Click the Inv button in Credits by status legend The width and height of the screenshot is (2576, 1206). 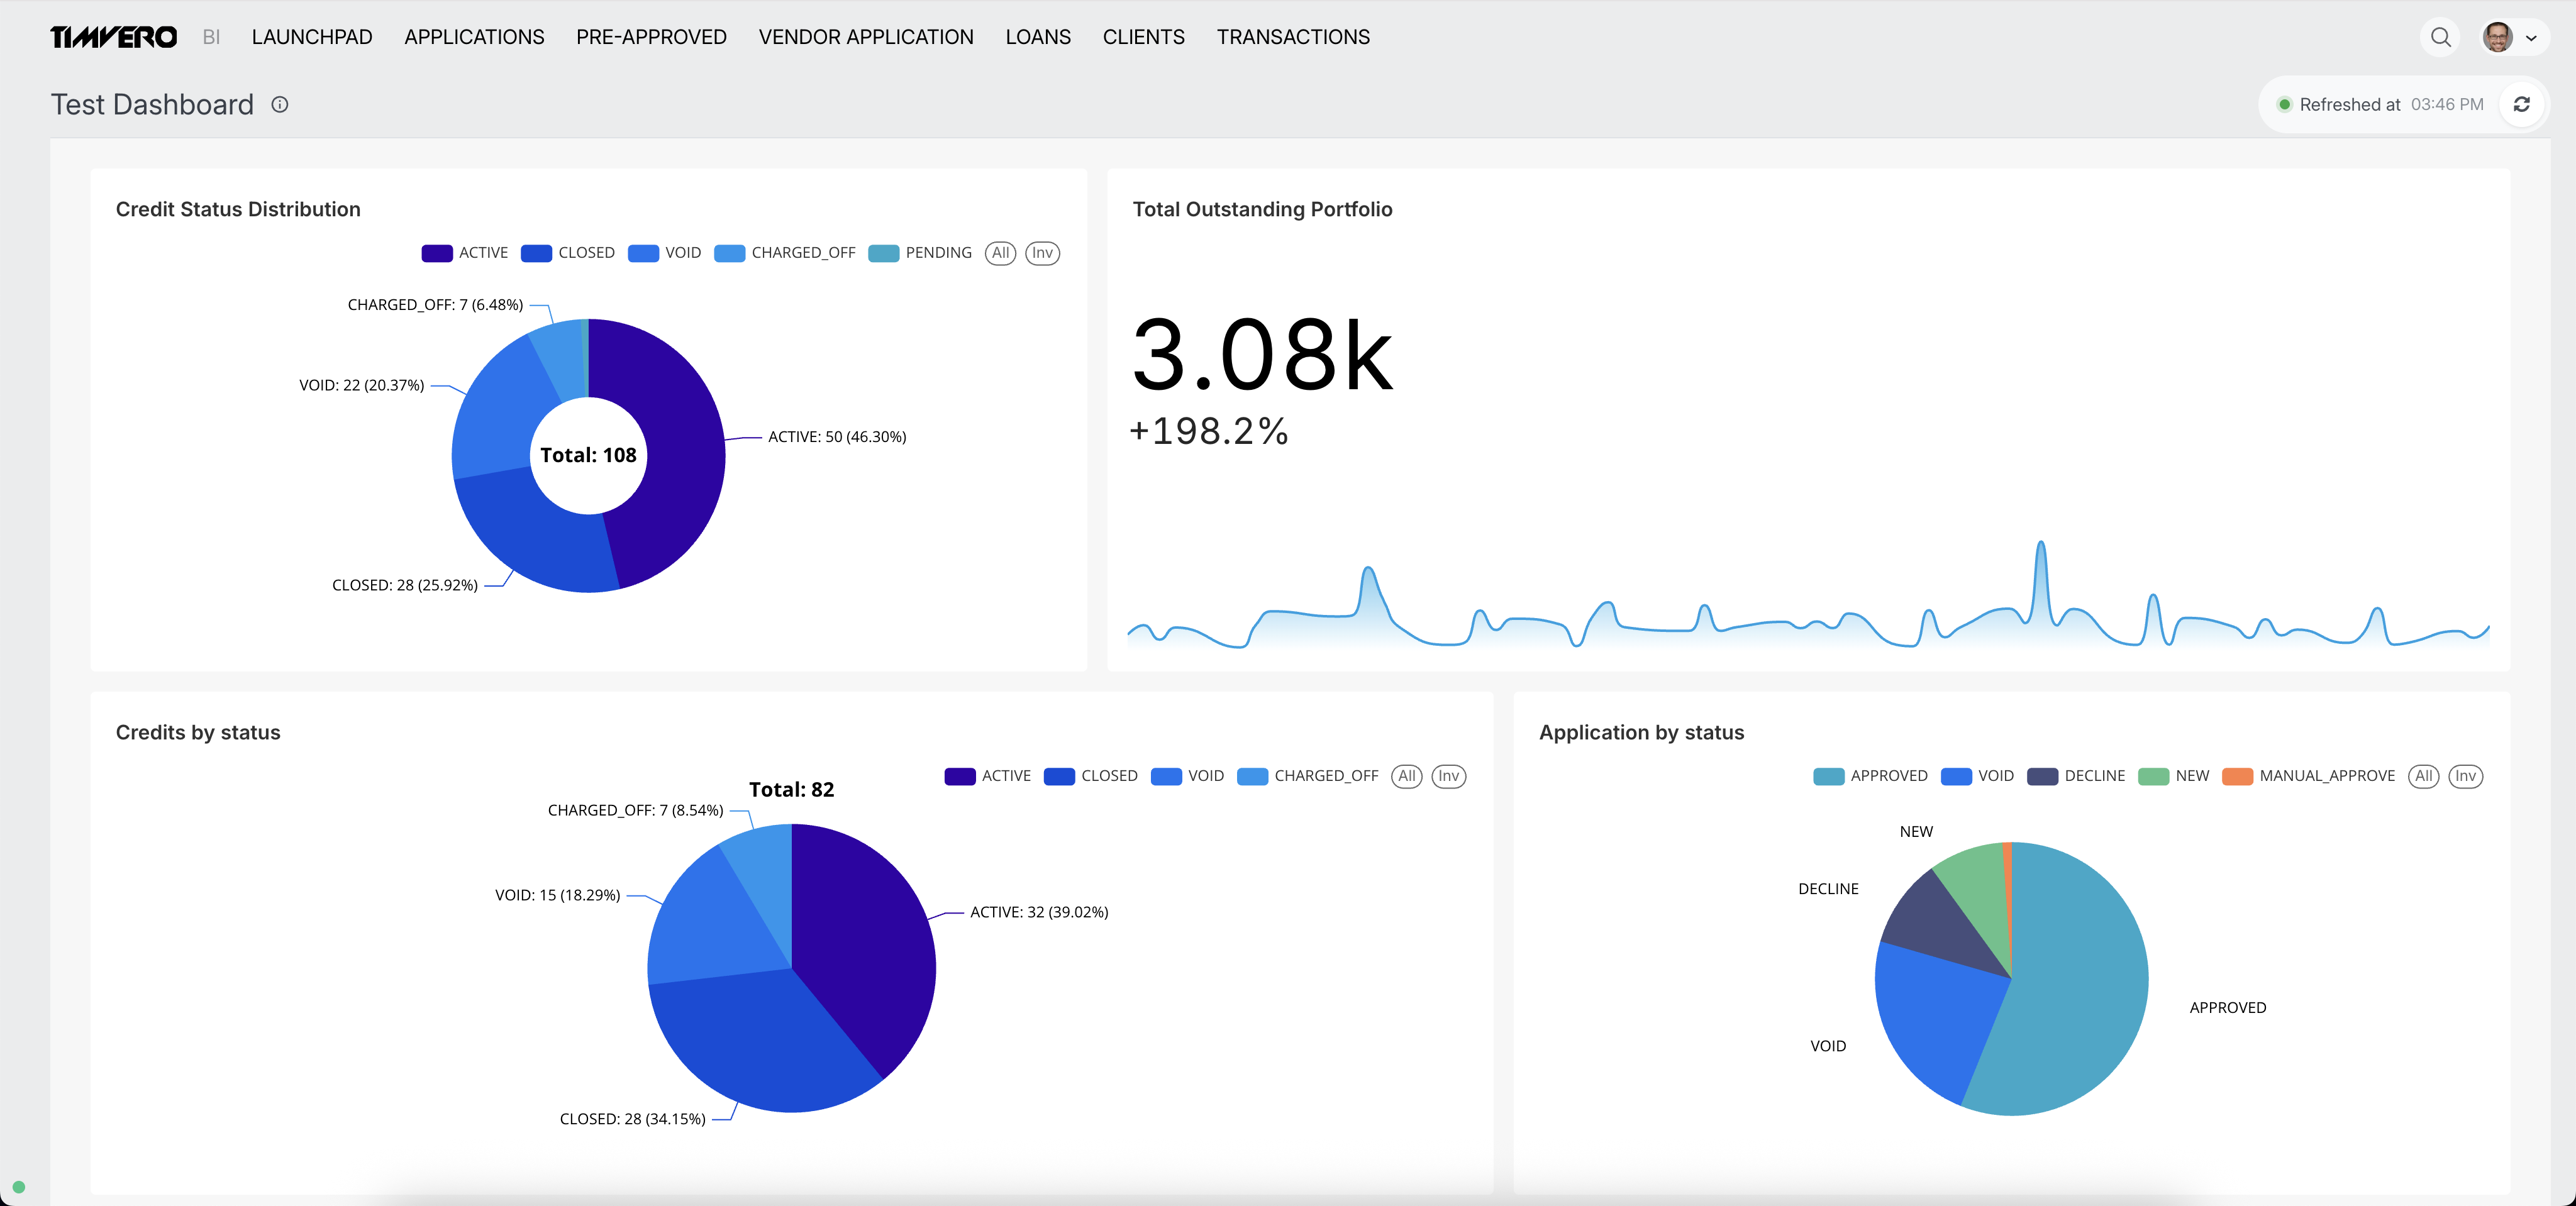click(x=1448, y=776)
